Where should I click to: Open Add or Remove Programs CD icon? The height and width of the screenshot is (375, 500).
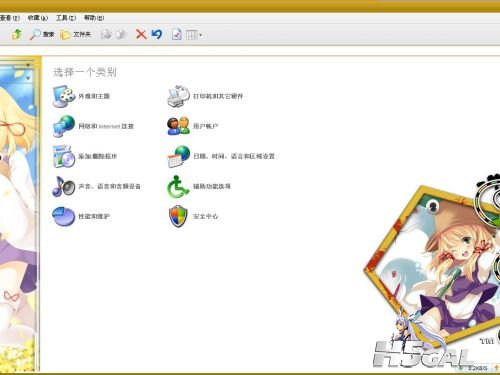pos(63,156)
